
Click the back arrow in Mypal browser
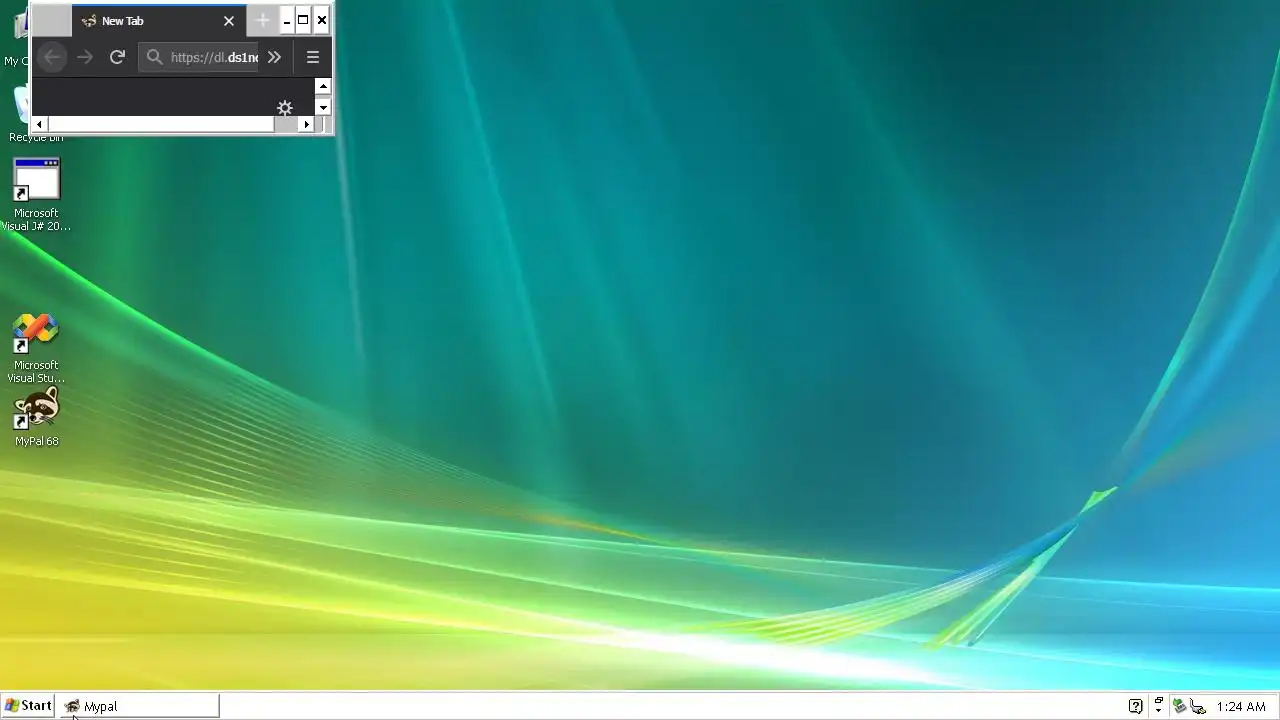[x=52, y=57]
